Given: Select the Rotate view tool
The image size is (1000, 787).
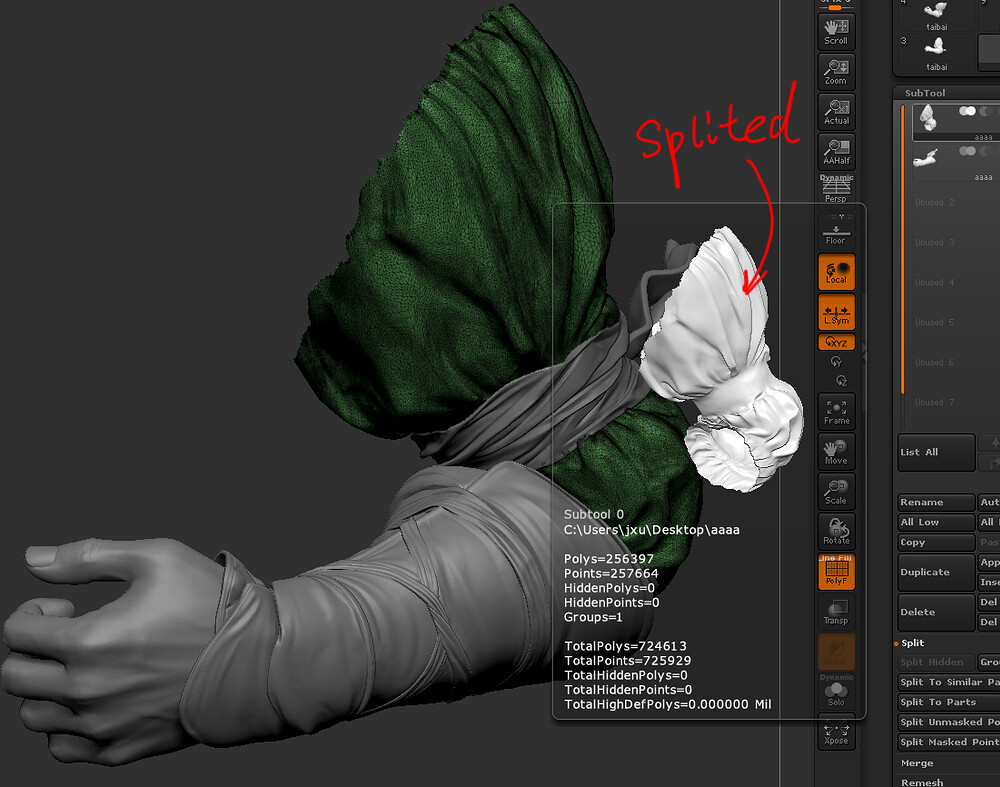Looking at the screenshot, I should 836,531.
